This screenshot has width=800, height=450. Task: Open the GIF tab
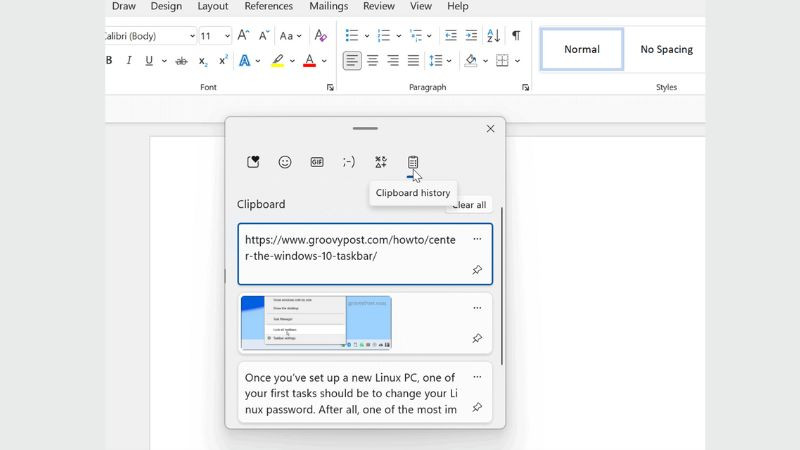[317, 162]
